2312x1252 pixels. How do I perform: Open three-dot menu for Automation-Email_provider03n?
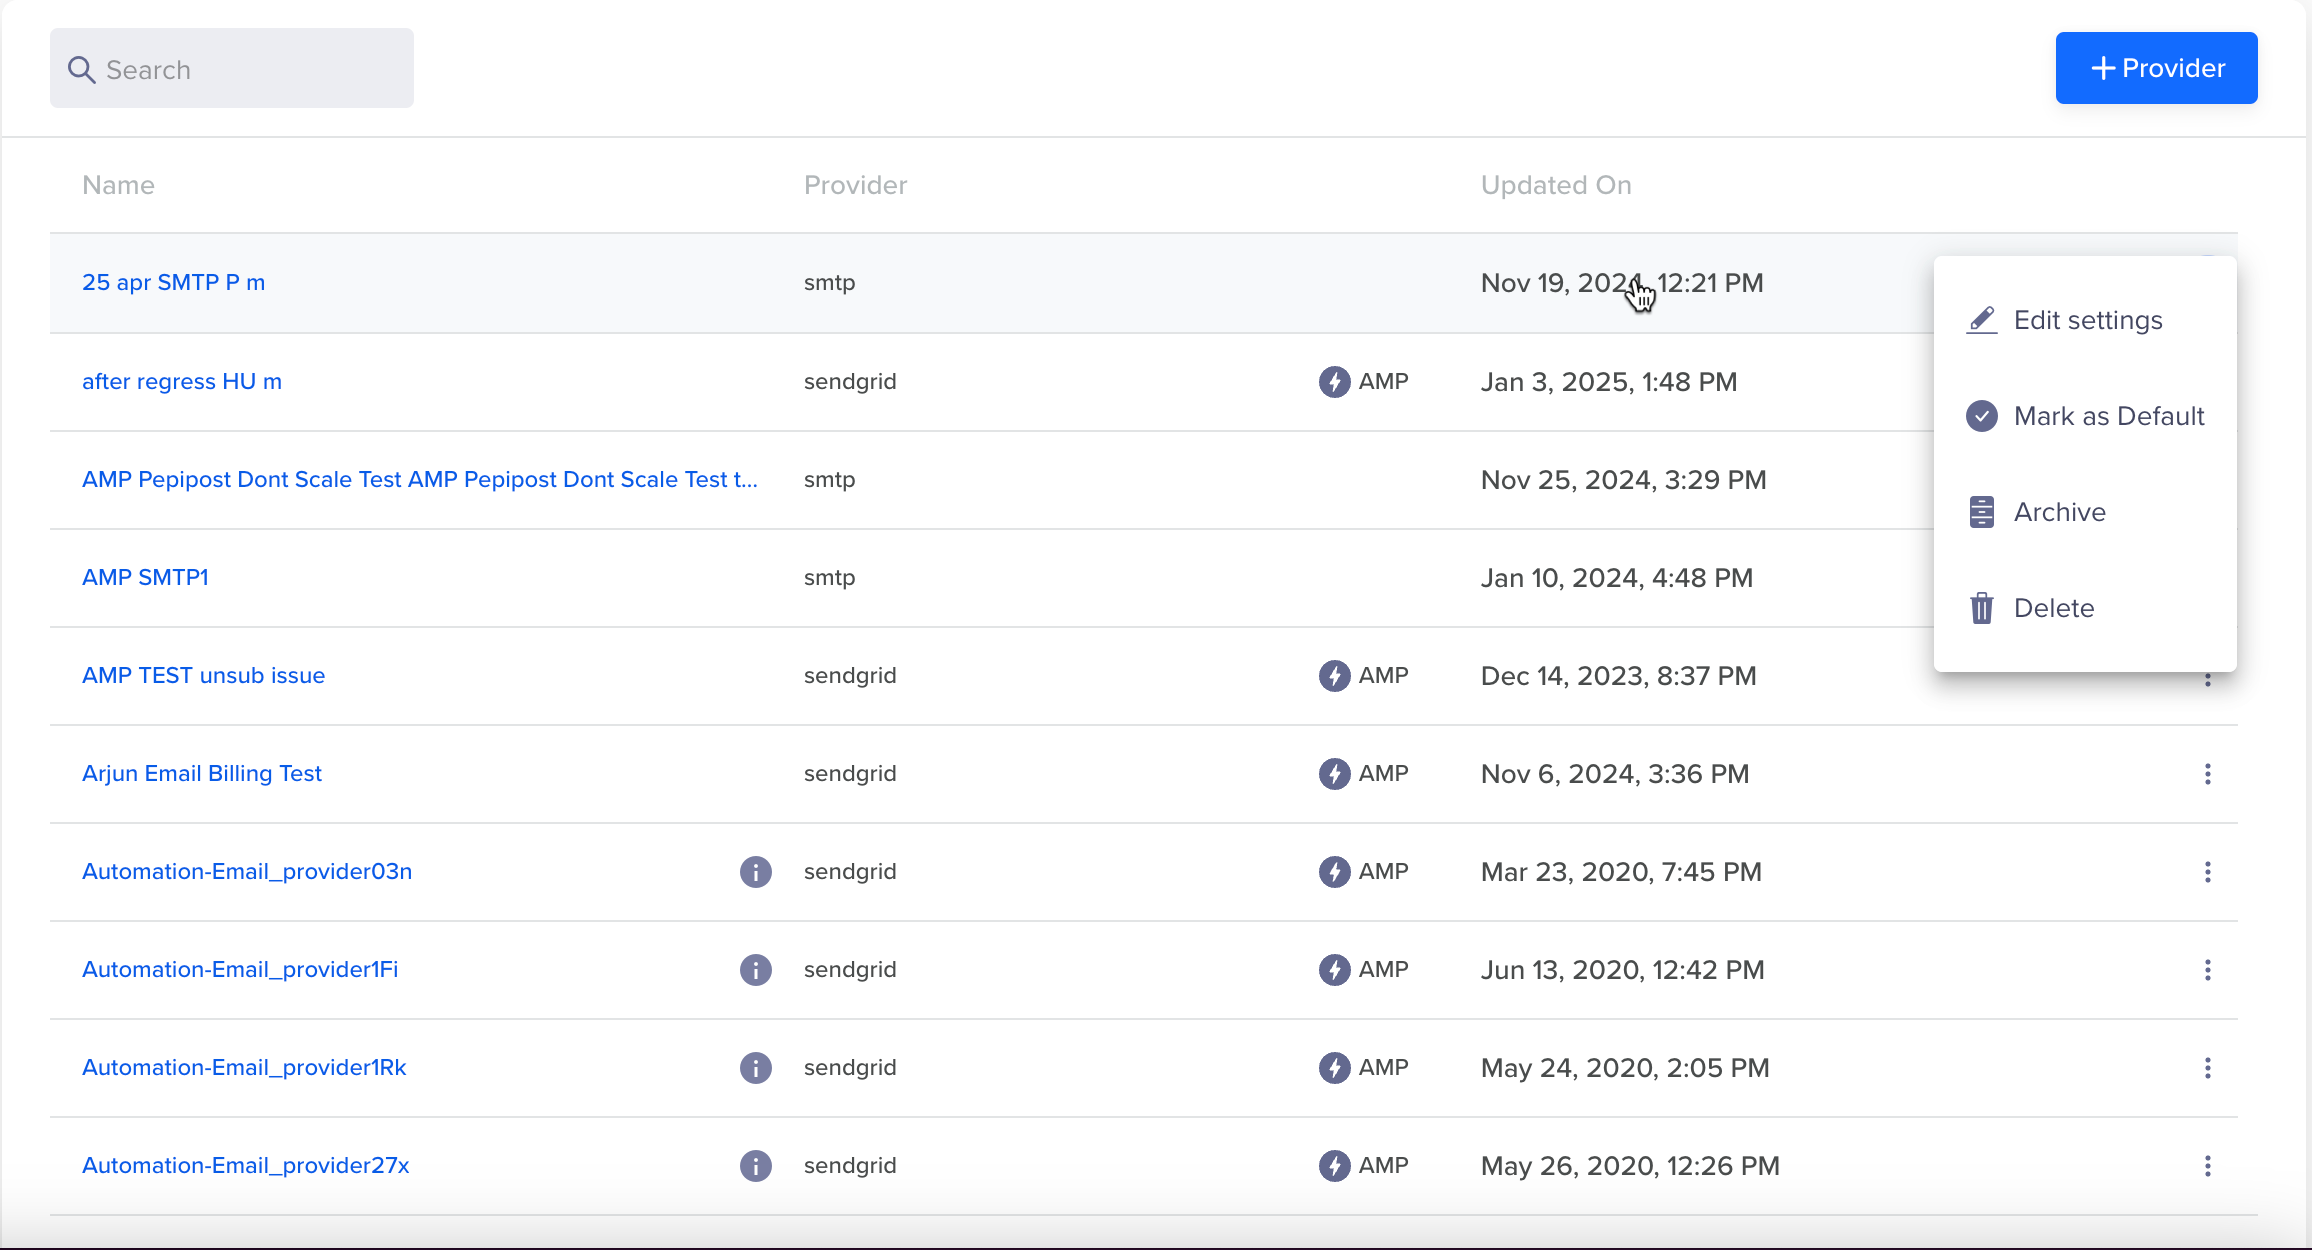tap(2208, 872)
